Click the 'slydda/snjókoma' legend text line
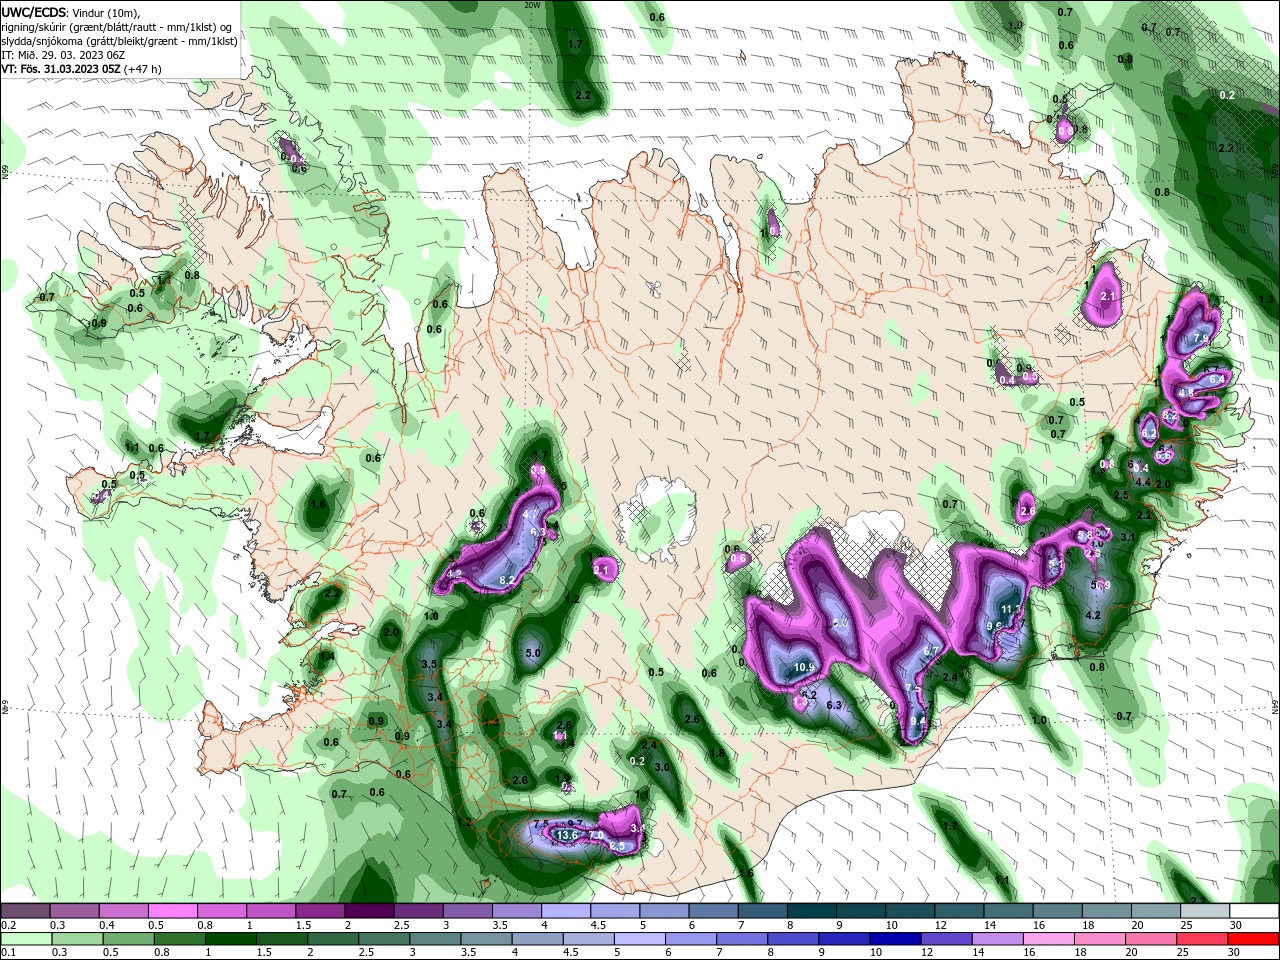The image size is (1280, 960). pyautogui.click(x=119, y=41)
